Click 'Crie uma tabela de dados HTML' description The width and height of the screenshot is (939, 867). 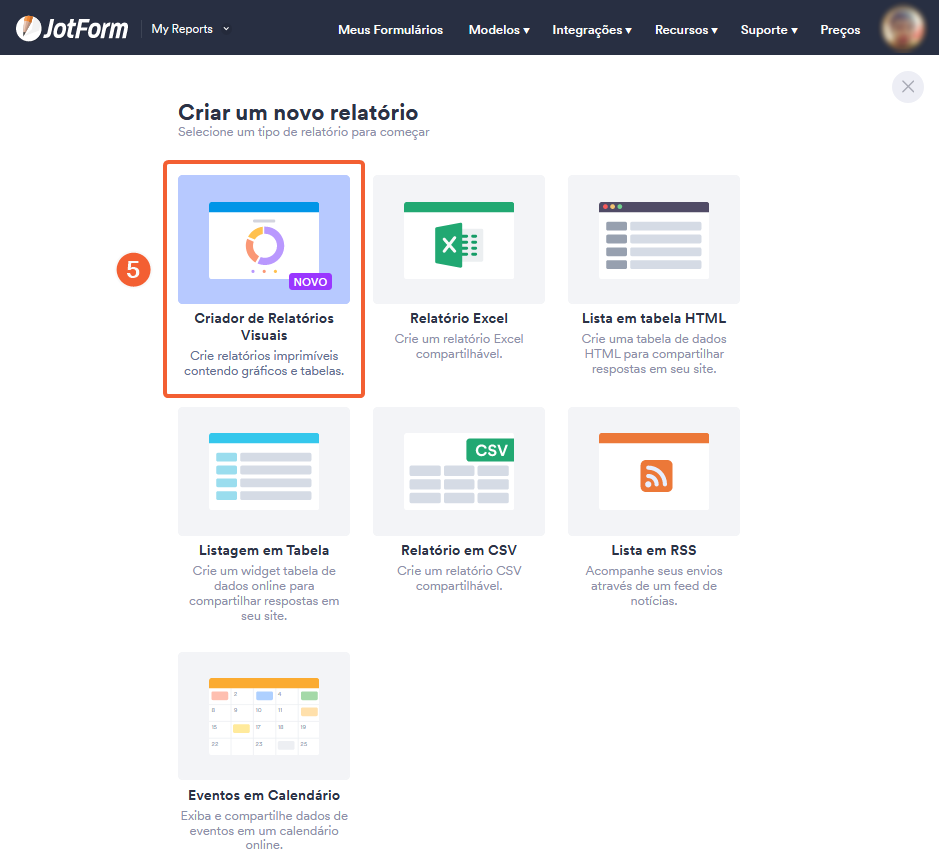654,354
